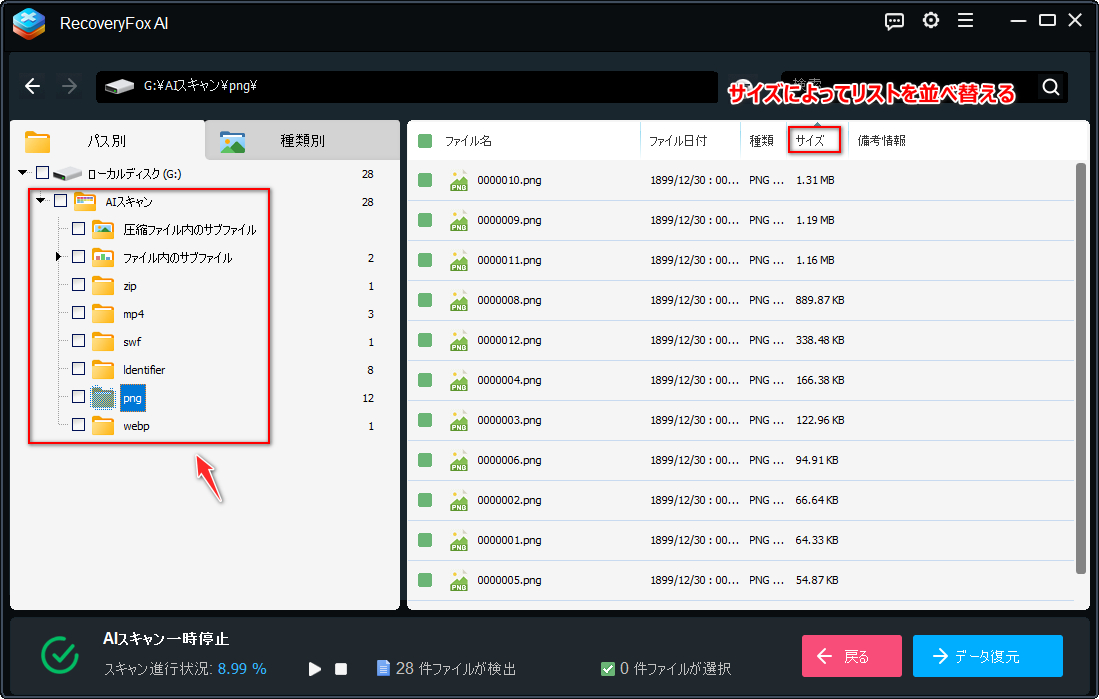This screenshot has width=1099, height=699.
Task: Click the search magnifier icon
Action: point(1050,87)
